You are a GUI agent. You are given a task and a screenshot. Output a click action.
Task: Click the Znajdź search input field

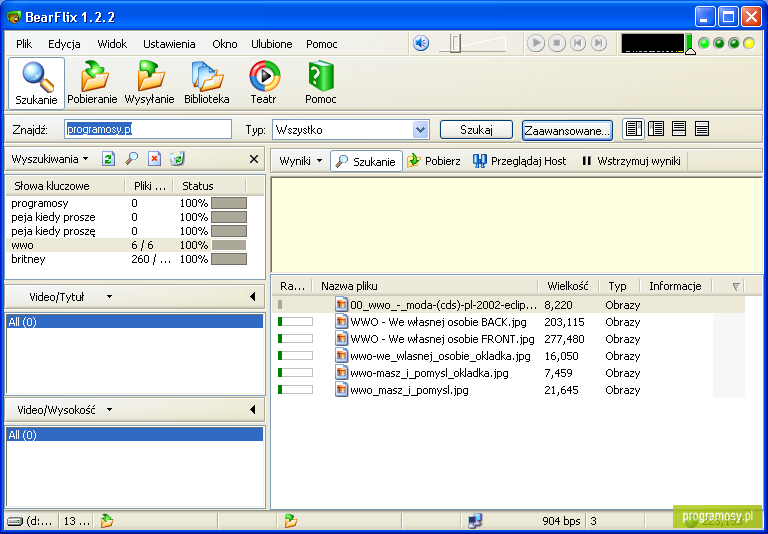tap(148, 129)
